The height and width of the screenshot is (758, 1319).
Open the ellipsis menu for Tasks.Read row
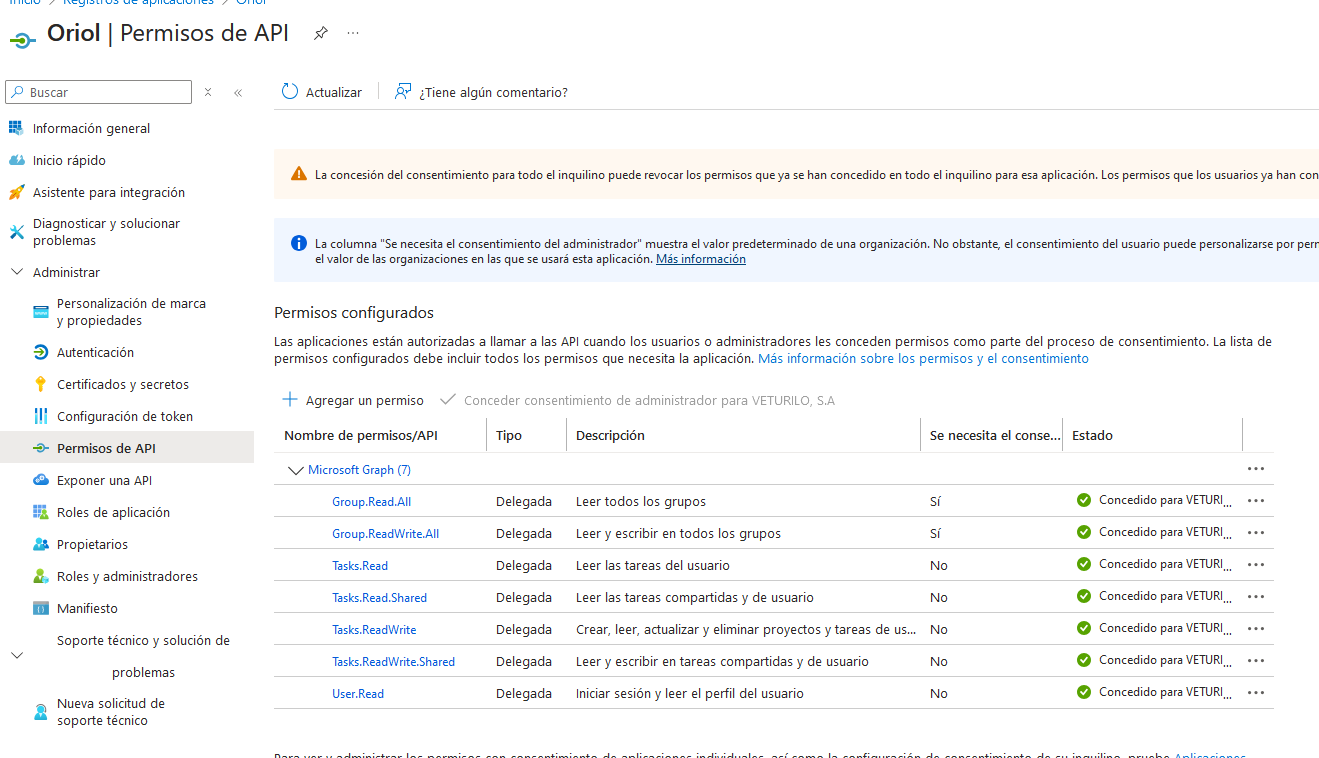tap(1256, 565)
